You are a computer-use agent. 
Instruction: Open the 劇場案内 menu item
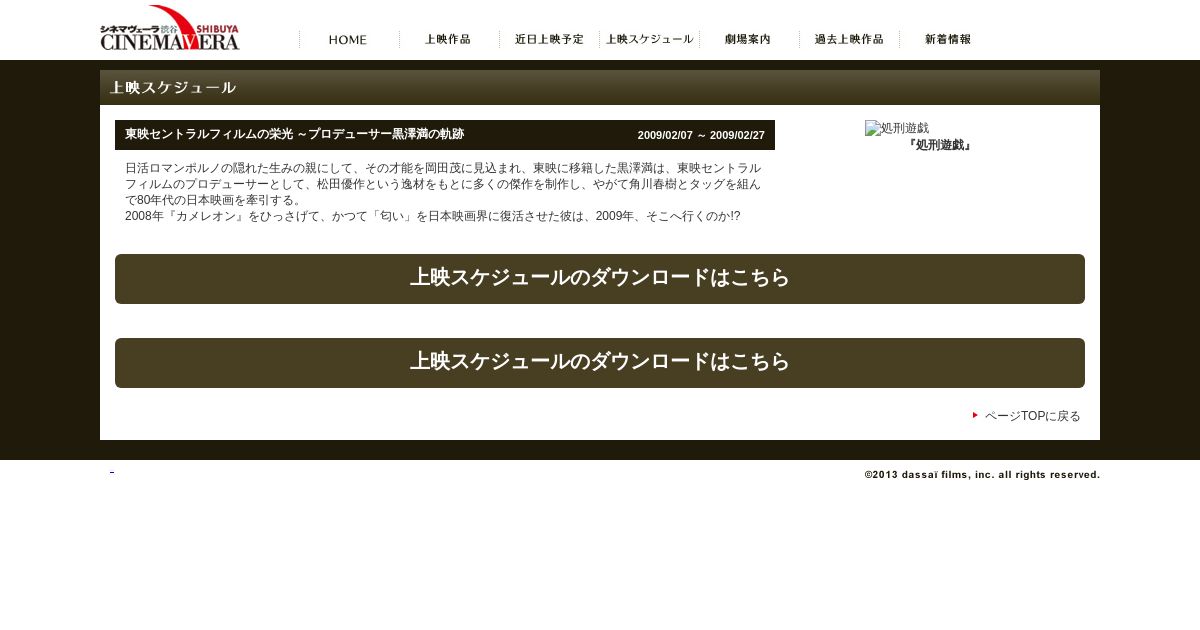tap(749, 39)
